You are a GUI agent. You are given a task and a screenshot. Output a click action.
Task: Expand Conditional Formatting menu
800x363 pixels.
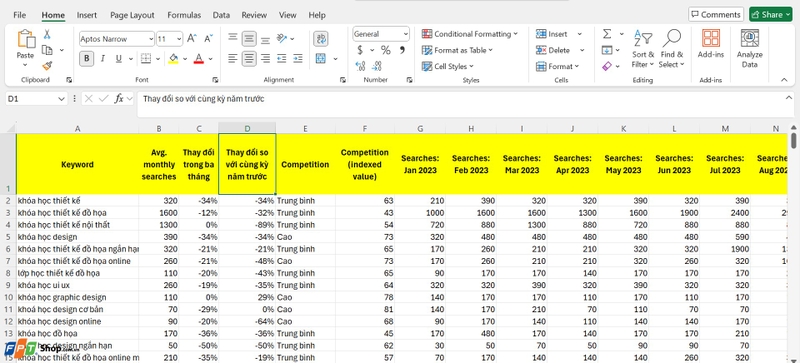pos(469,34)
